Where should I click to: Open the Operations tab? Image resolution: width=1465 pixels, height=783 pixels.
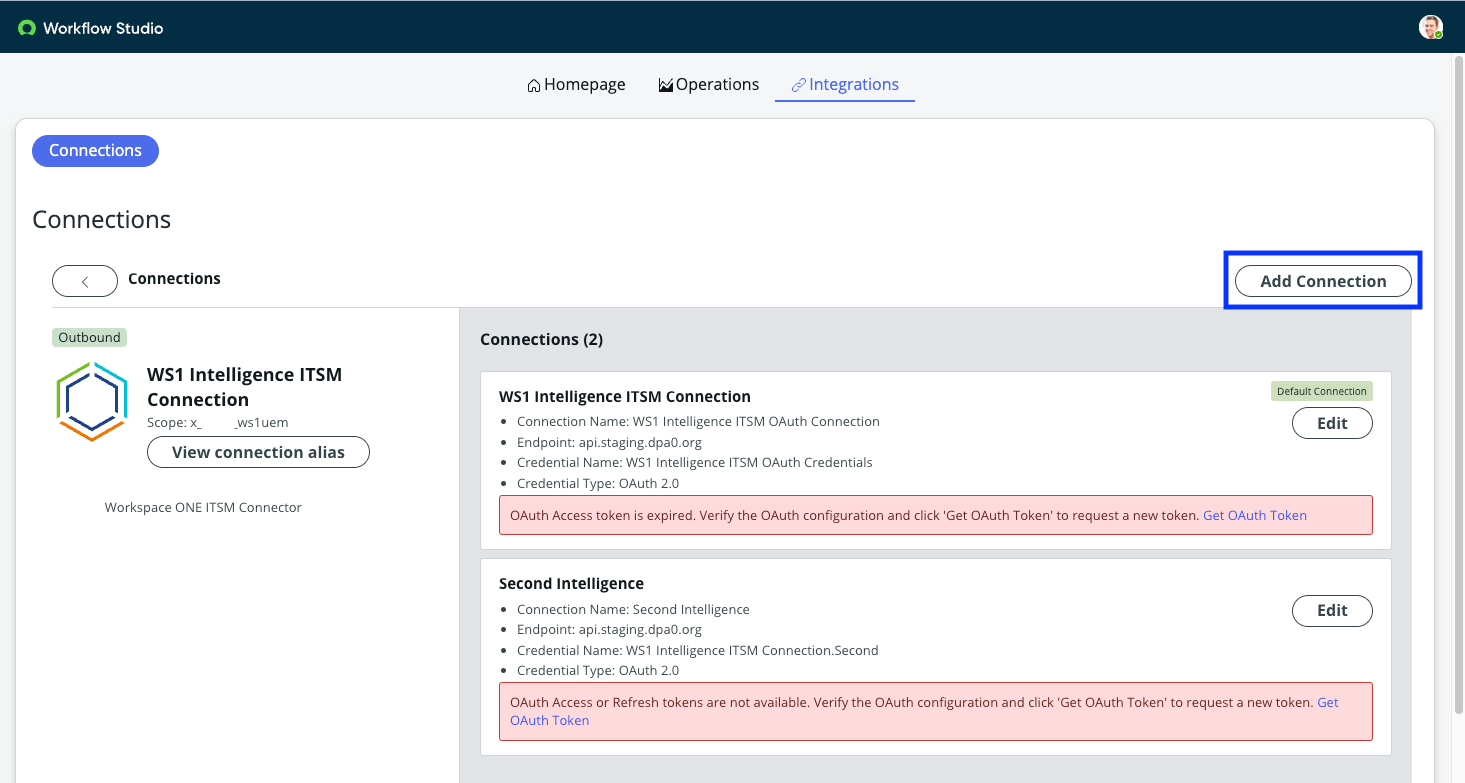[708, 85]
